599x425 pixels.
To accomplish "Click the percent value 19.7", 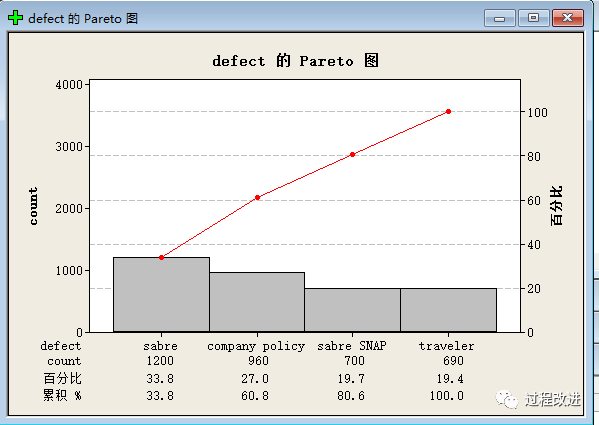I will click(351, 378).
